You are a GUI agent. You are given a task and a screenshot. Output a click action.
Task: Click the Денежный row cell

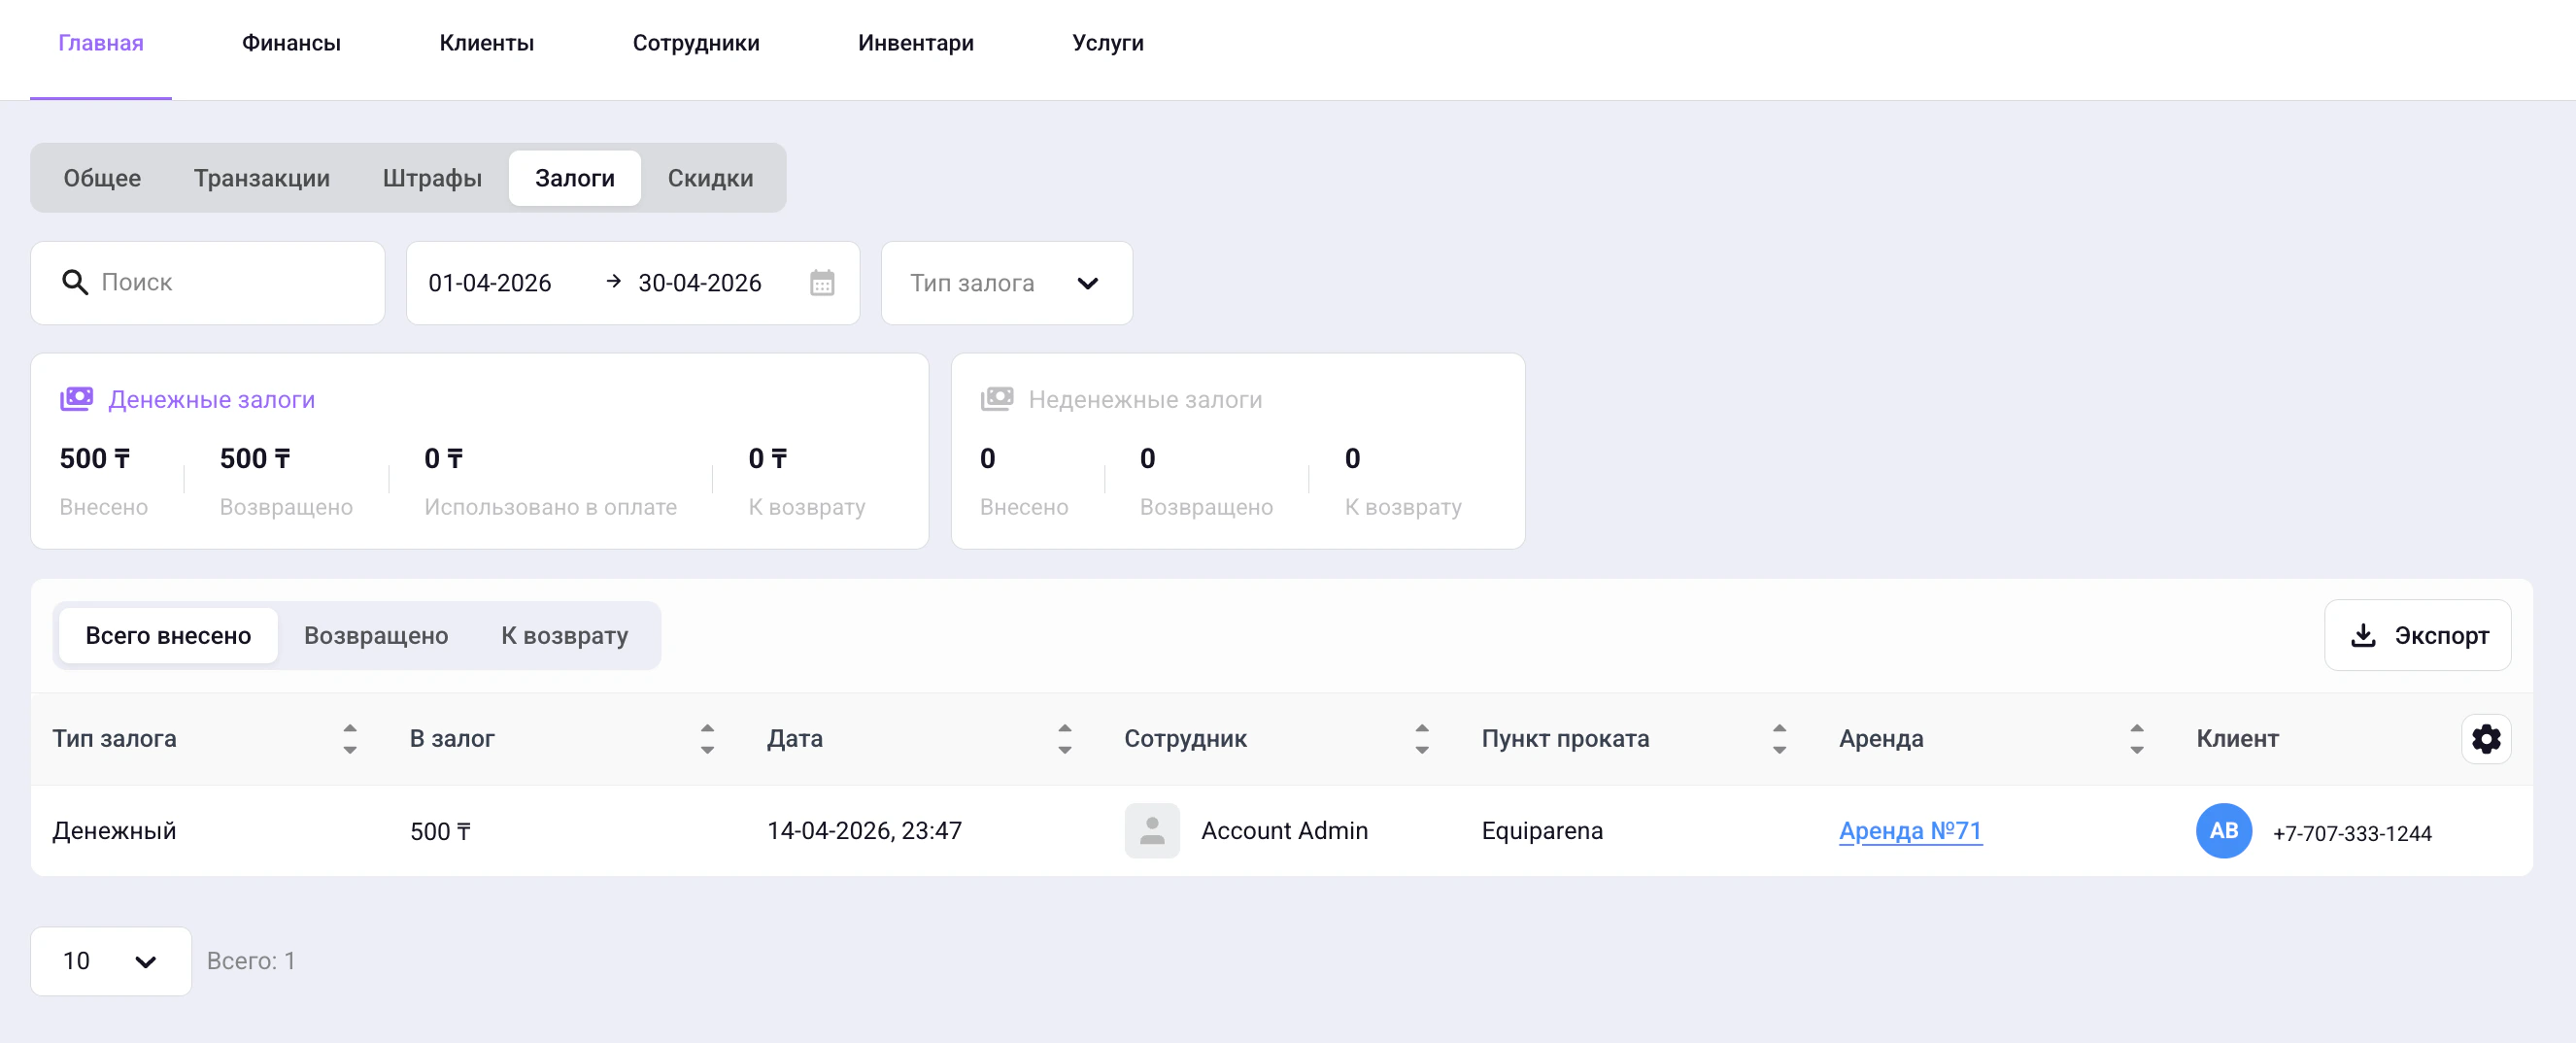114,831
